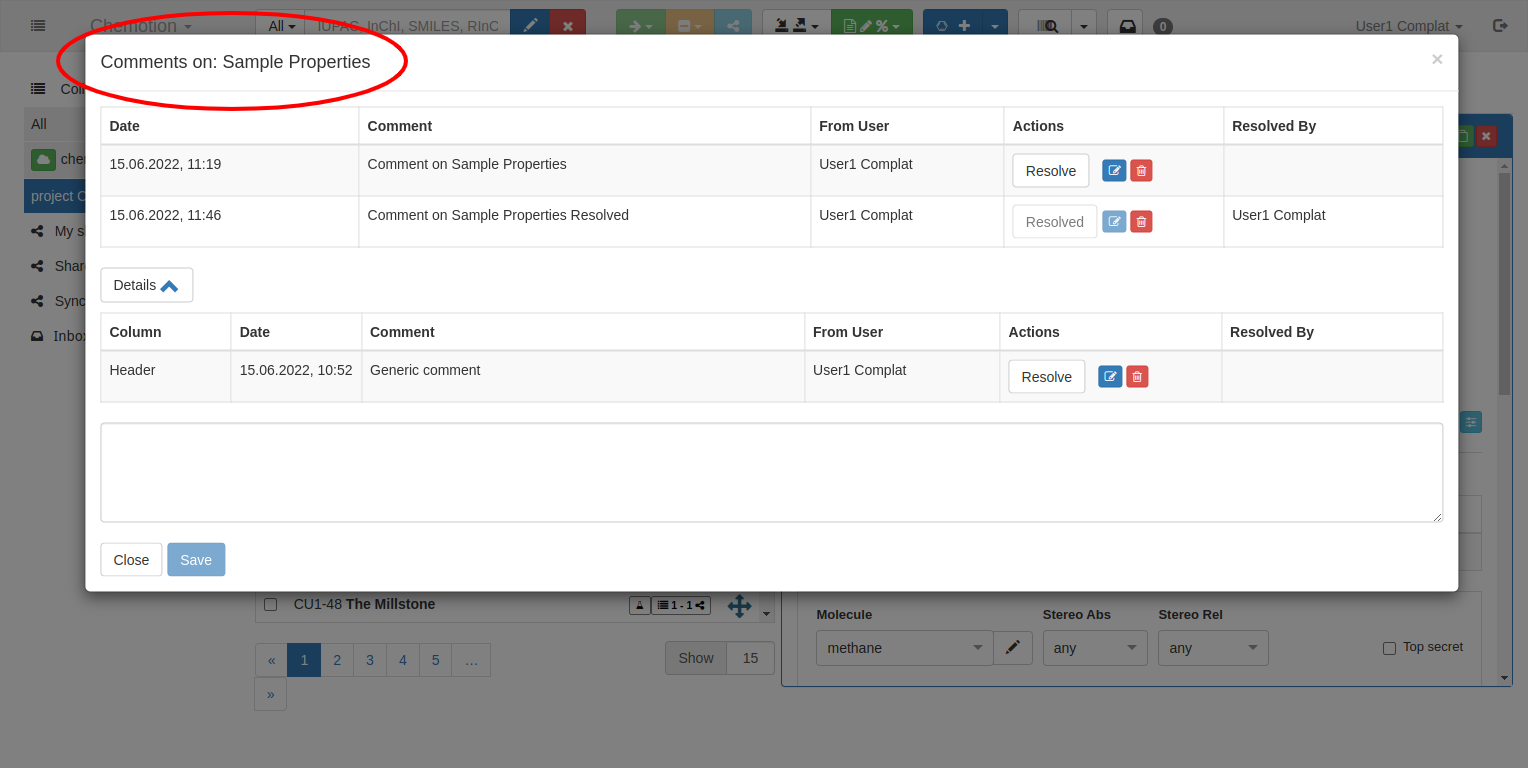Click the collections list icon in sidebar
The width and height of the screenshot is (1528, 768).
point(38,89)
